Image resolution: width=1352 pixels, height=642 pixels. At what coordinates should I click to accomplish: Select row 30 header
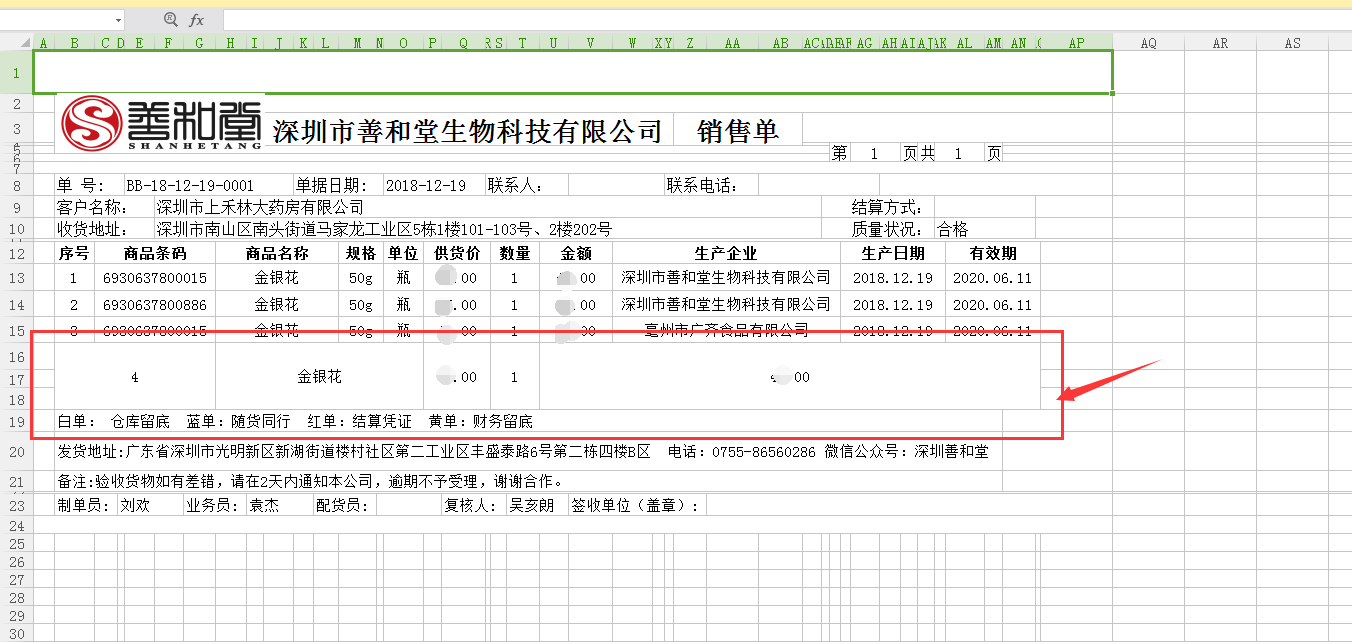click(16, 633)
